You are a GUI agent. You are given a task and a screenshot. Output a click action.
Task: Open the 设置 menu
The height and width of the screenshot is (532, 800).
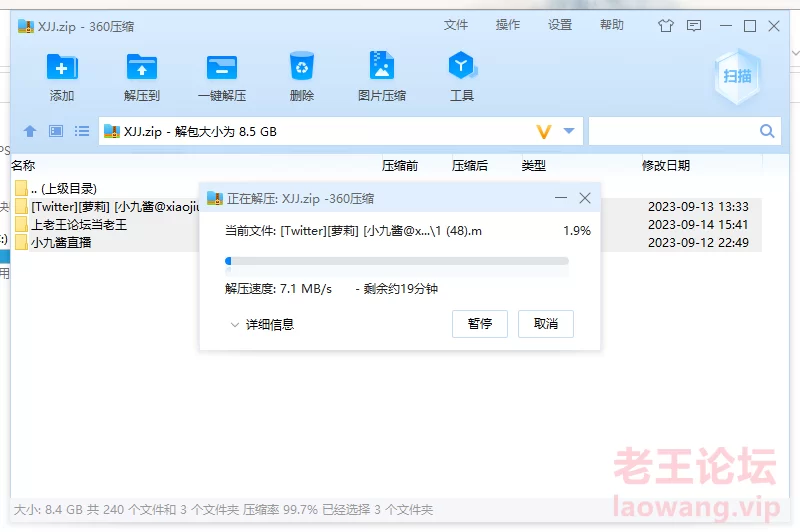[x=560, y=25]
